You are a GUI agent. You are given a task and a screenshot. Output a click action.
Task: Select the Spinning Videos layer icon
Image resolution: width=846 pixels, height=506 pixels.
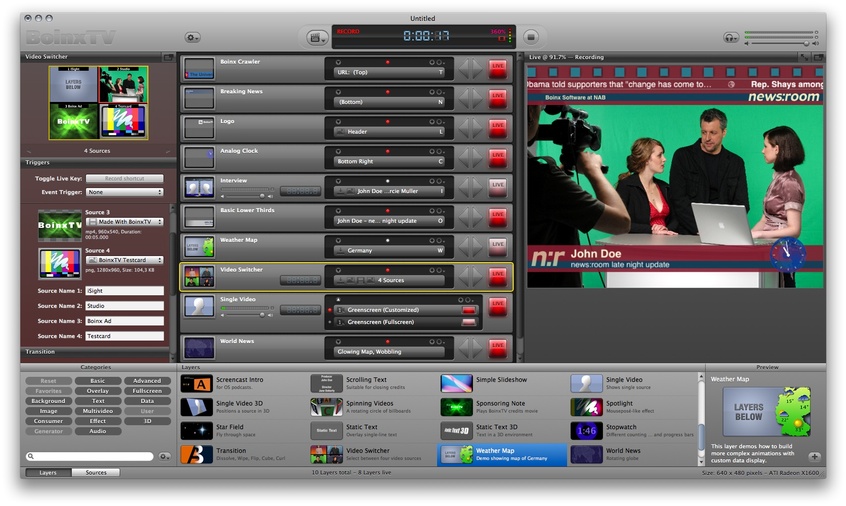326,407
